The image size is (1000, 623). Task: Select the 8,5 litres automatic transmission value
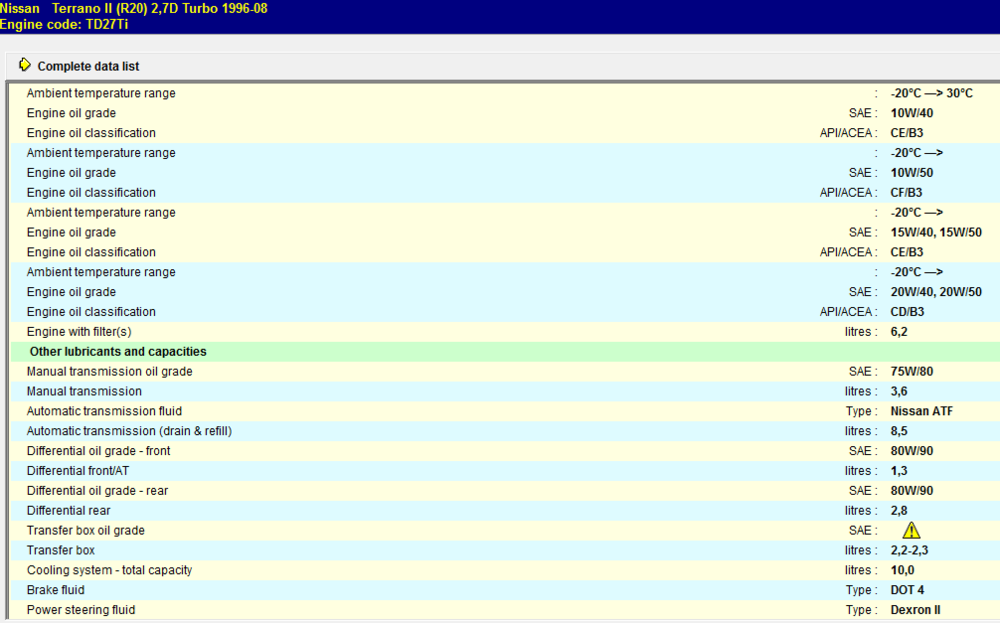[899, 431]
